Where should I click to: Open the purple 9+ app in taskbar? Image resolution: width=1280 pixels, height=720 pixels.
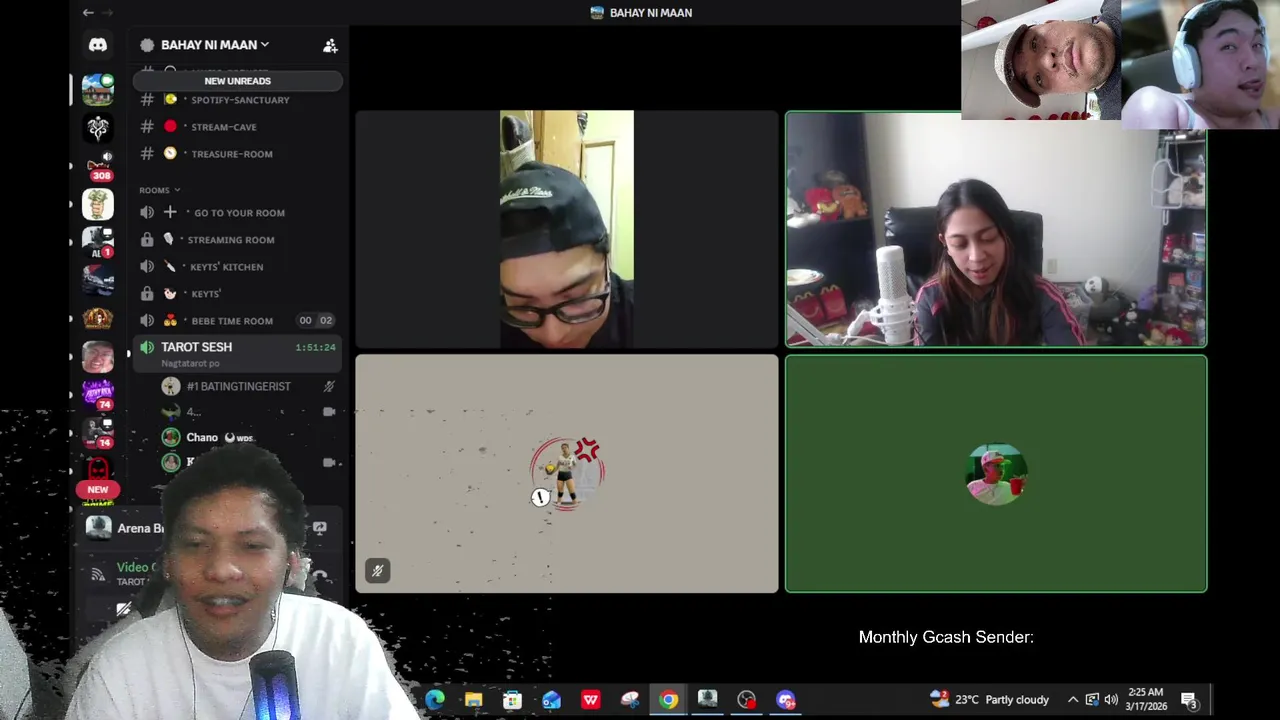click(785, 700)
